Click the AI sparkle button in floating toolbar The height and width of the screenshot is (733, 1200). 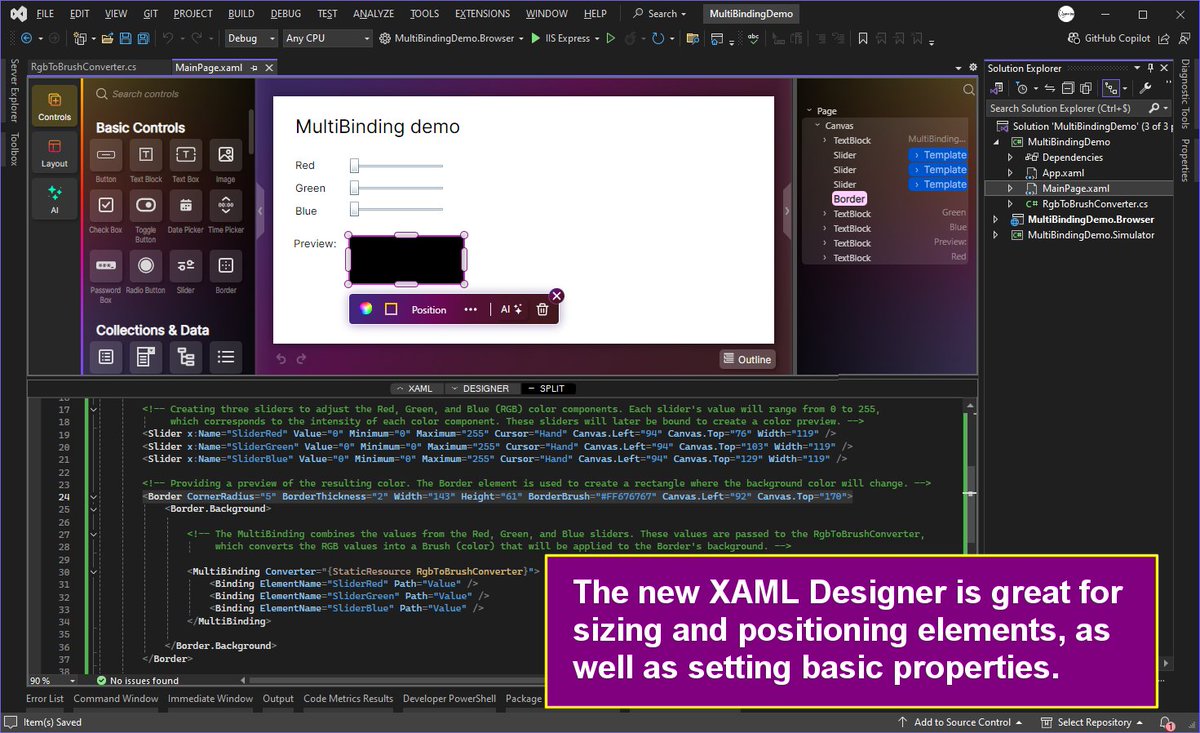click(x=511, y=309)
